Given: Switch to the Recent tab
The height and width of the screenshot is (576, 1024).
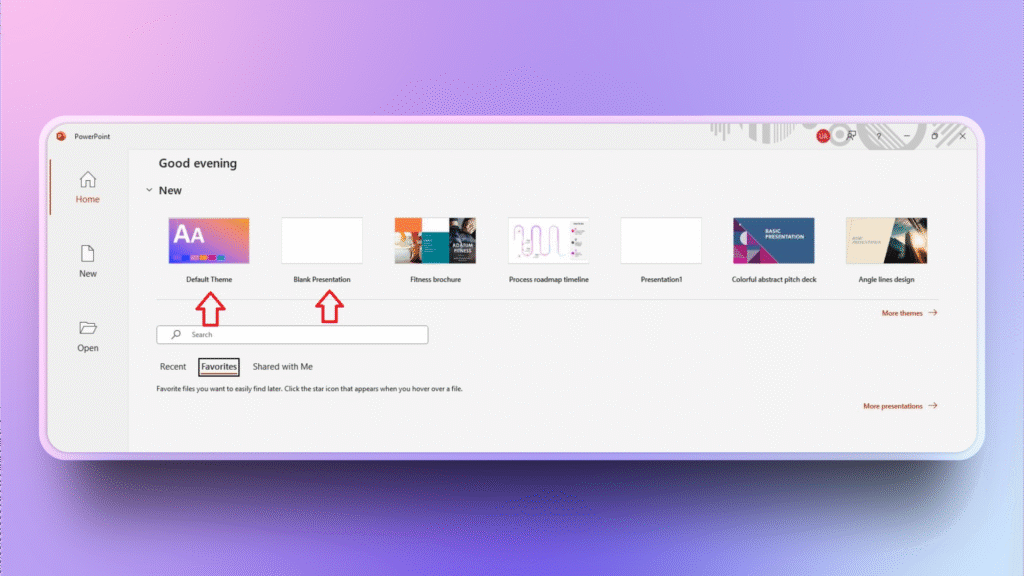Looking at the screenshot, I should (x=172, y=366).
